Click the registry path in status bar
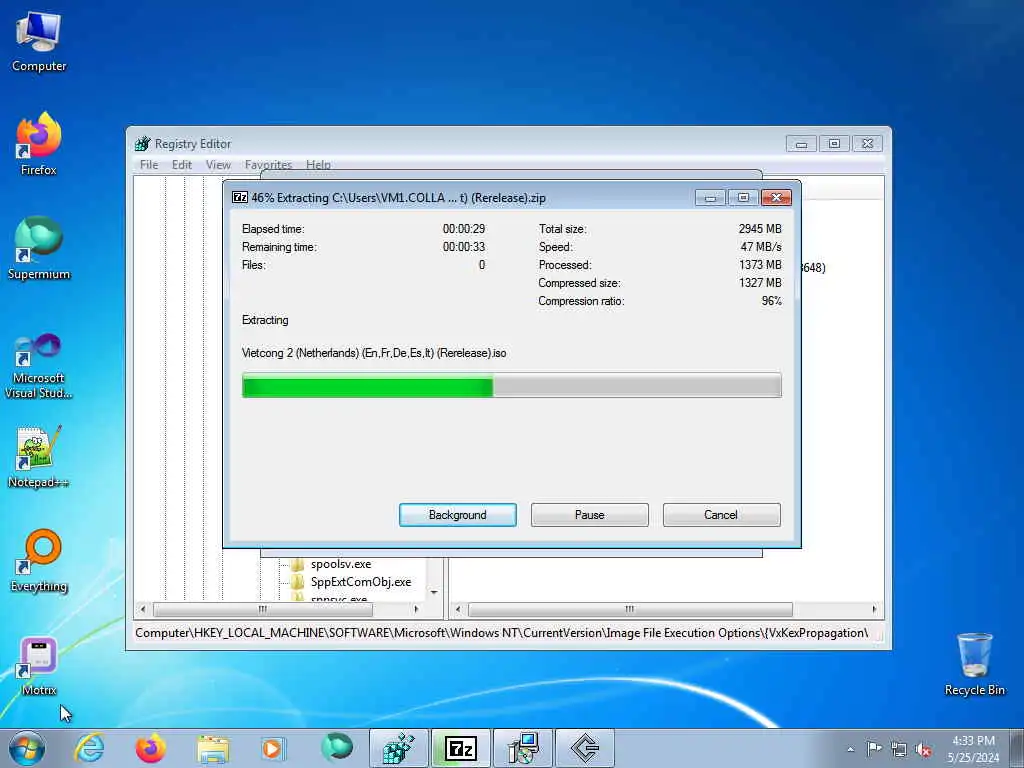Image resolution: width=1024 pixels, height=768 pixels. (502, 633)
